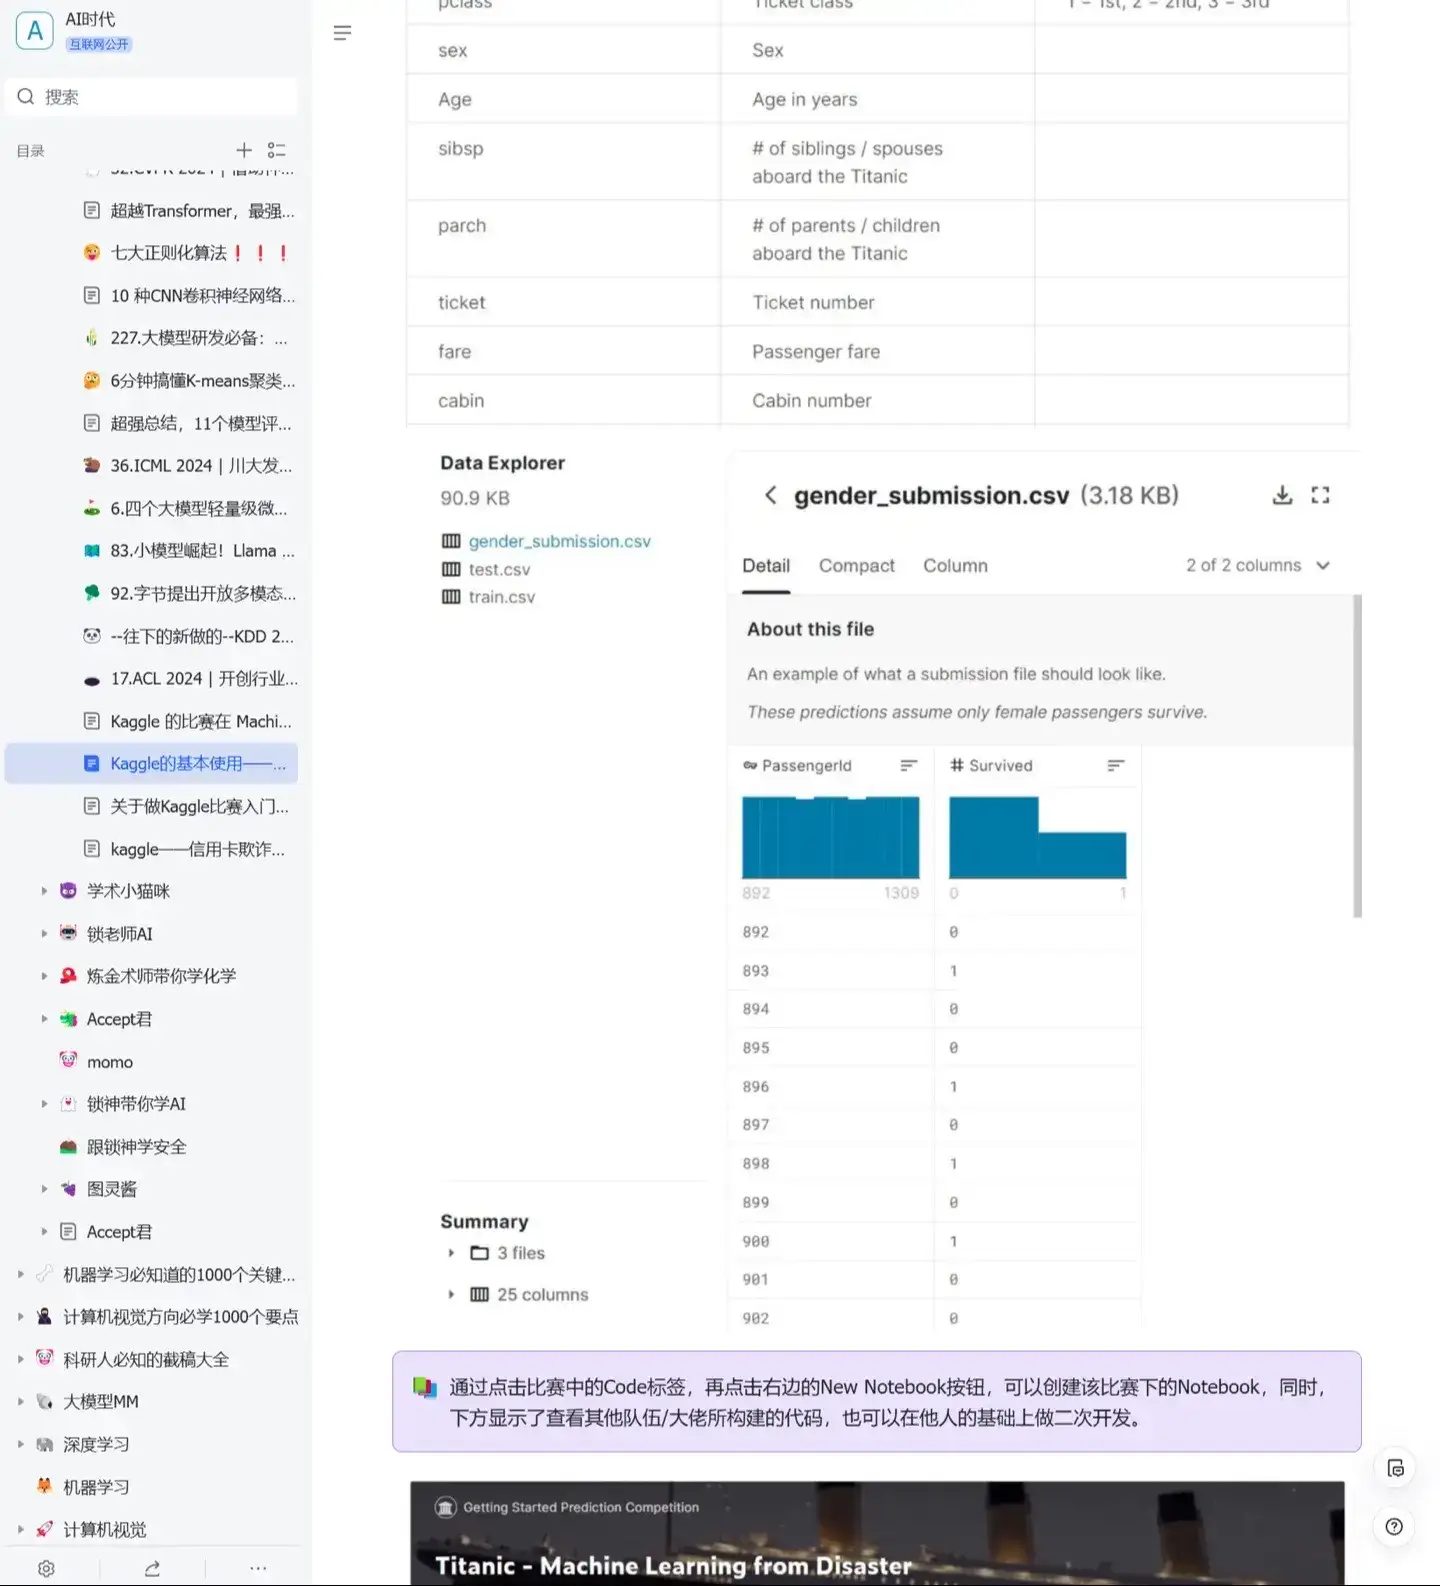Download gender_submission.csv file
The width and height of the screenshot is (1440, 1586).
(1282, 495)
